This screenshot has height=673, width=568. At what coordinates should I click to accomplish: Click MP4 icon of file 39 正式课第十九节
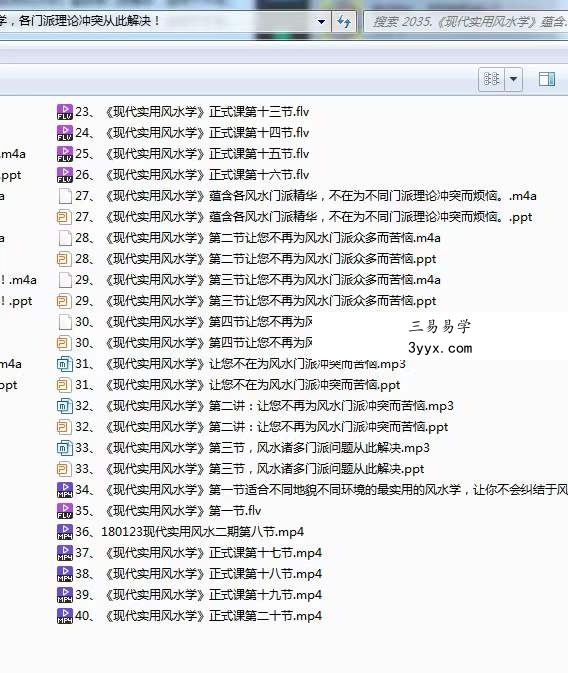click(65, 595)
